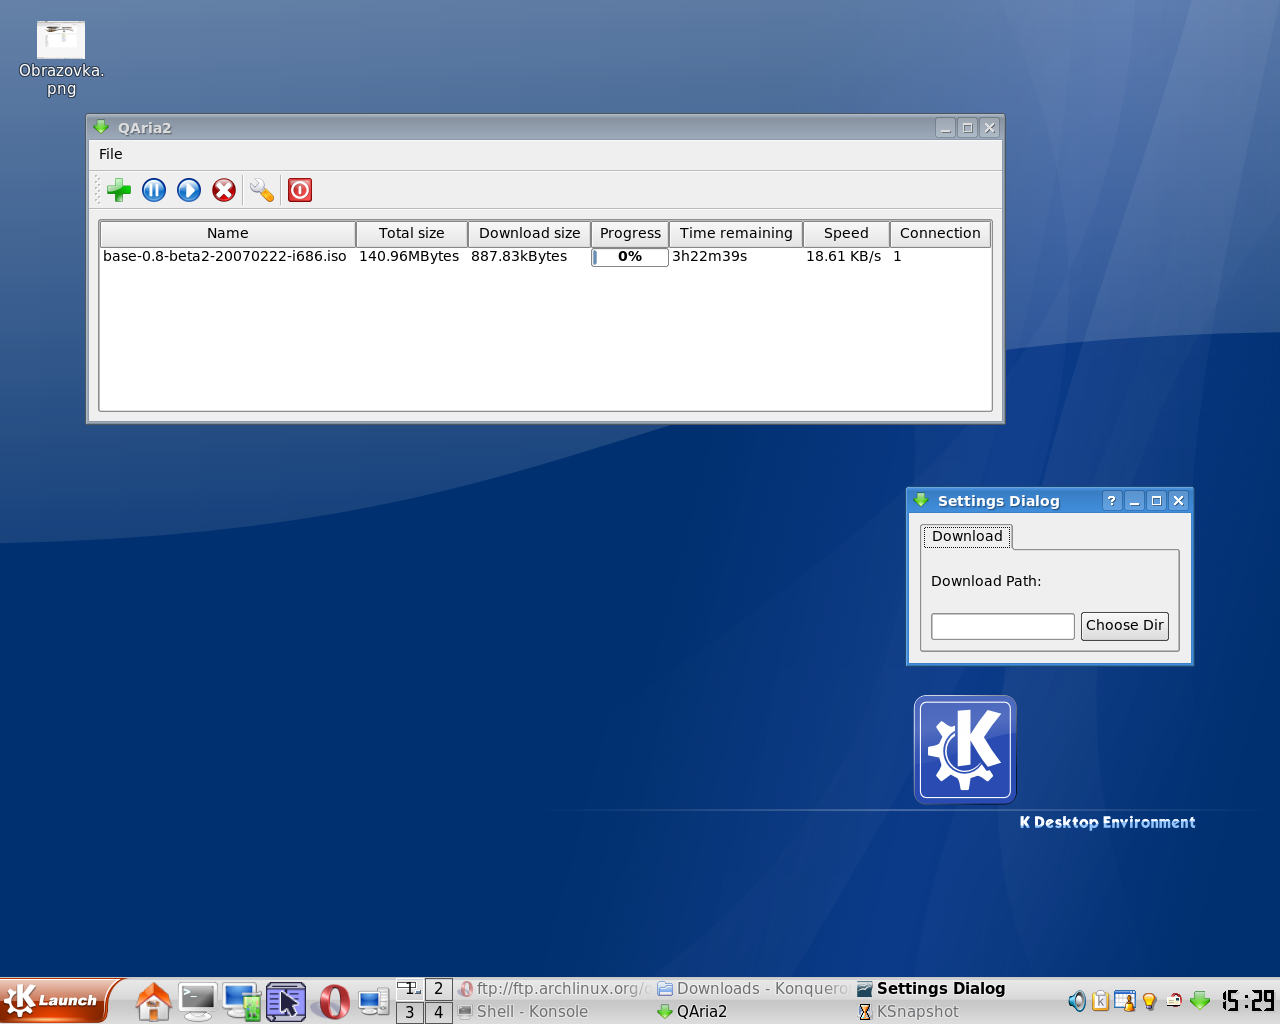This screenshot has height=1024, width=1280.
Task: Open the volume speaker tray icon
Action: coord(1076,1001)
